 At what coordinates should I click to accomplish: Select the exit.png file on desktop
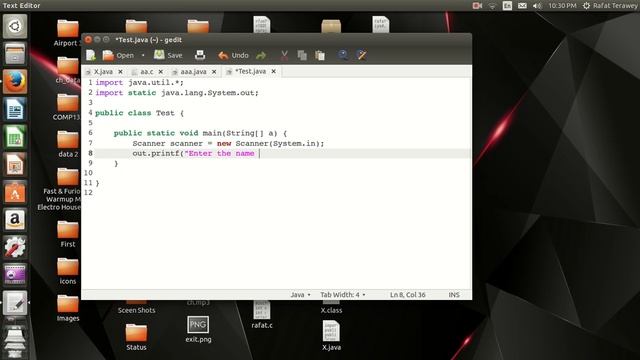pos(198,329)
